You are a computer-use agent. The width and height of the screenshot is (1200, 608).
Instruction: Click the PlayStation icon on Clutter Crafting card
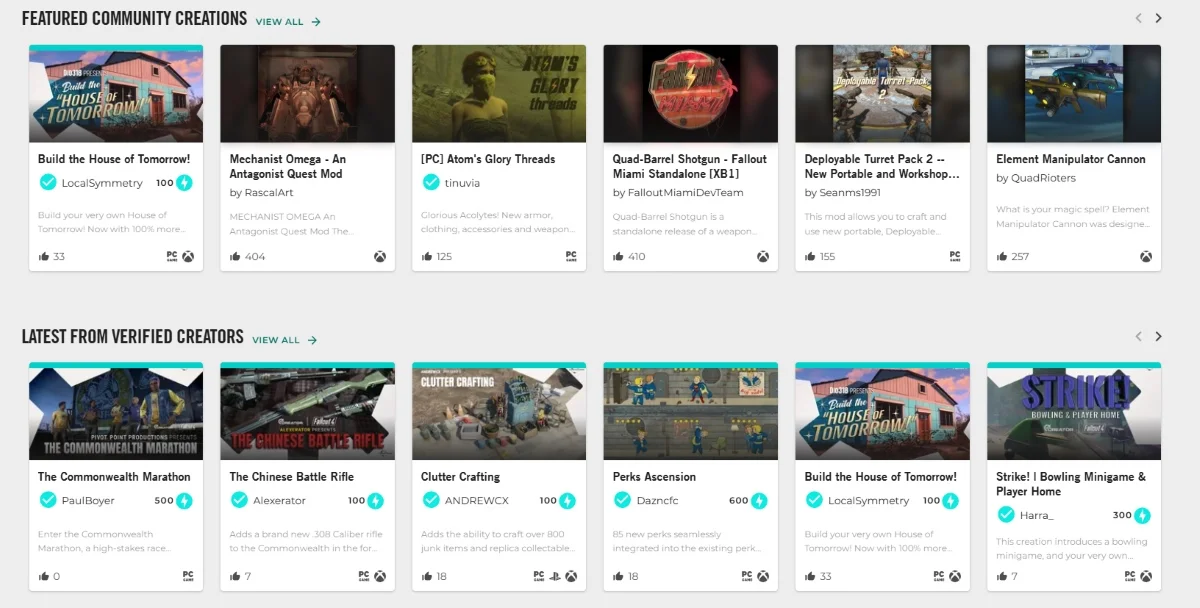coord(556,576)
